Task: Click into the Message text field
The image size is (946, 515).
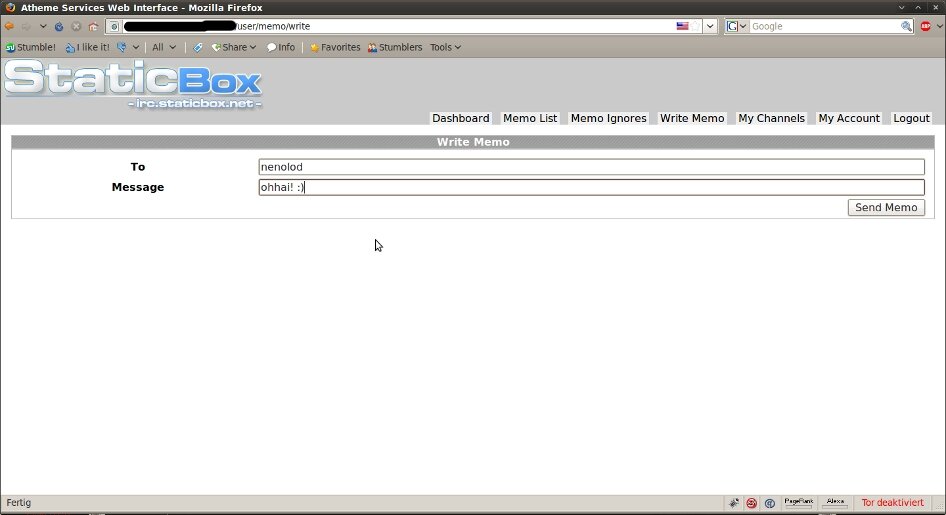Action: tap(591, 187)
